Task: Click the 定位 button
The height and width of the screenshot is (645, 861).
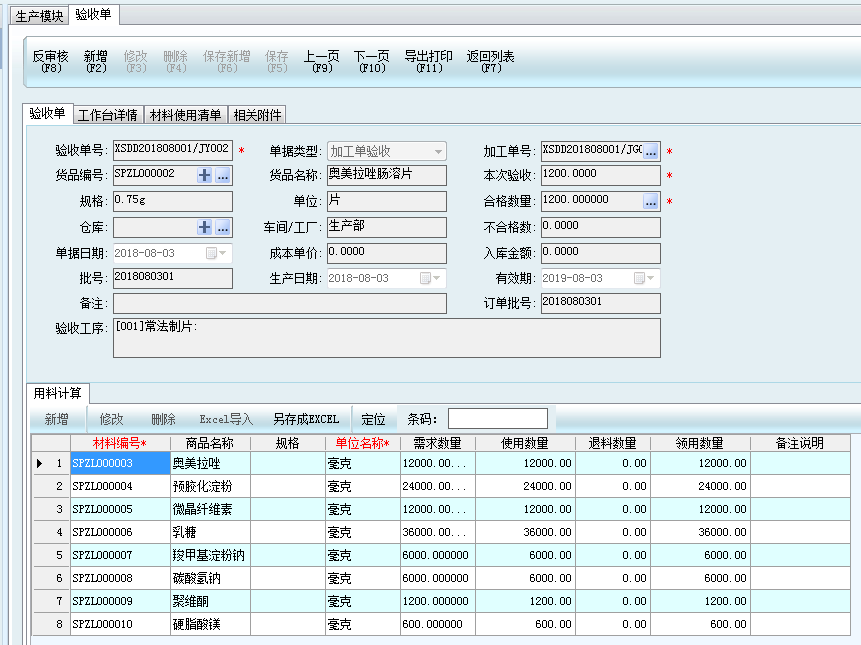Action: click(373, 419)
